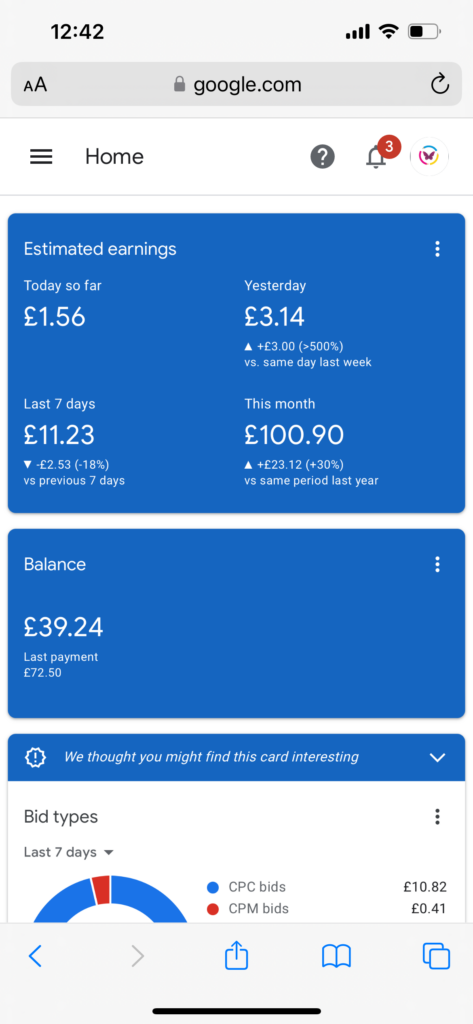Select the blue CPC bids legend dot
This screenshot has height=1024, width=473.
tap(212, 888)
